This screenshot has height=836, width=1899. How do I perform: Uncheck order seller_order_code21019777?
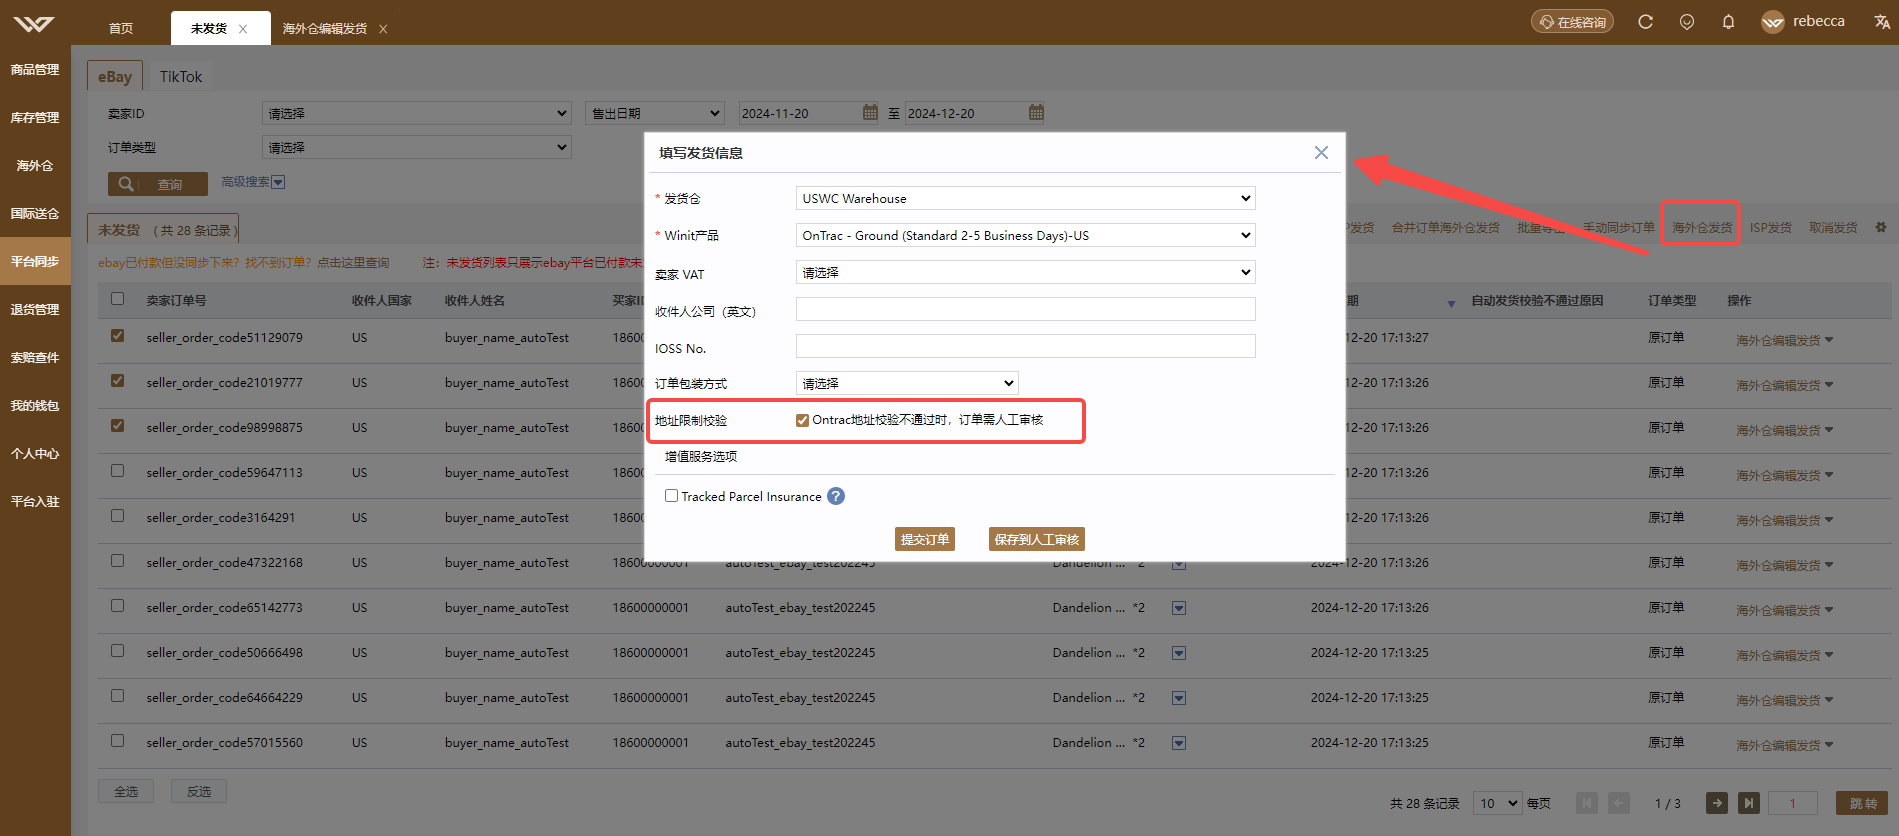tap(118, 381)
